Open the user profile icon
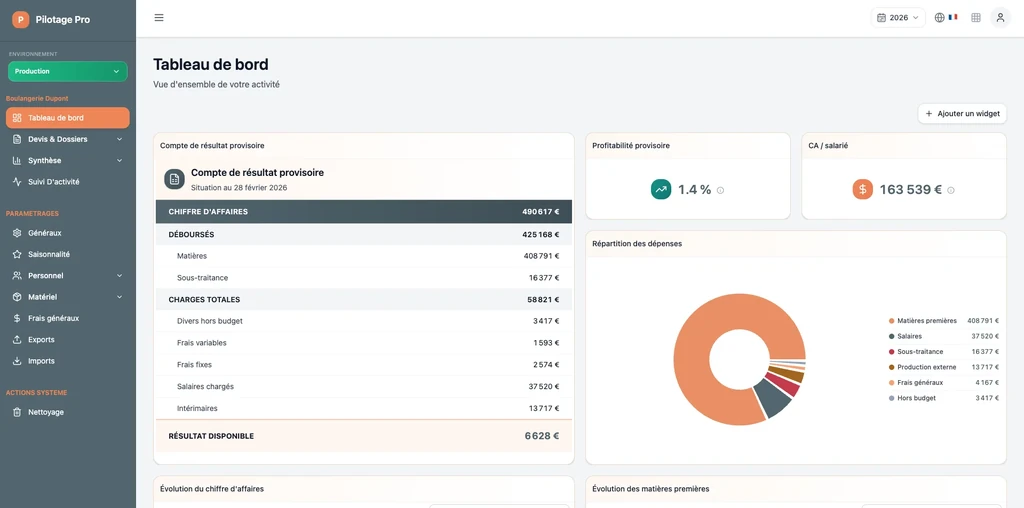Viewport: 1024px width, 508px height. pos(1000,18)
